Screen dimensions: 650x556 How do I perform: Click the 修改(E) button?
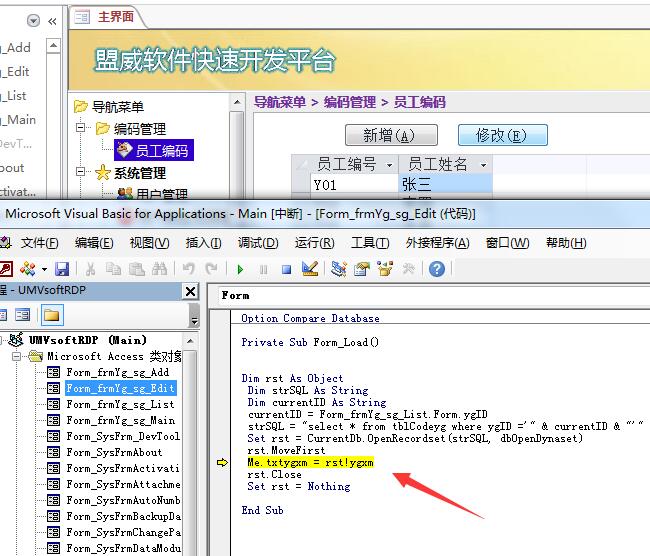coord(502,135)
